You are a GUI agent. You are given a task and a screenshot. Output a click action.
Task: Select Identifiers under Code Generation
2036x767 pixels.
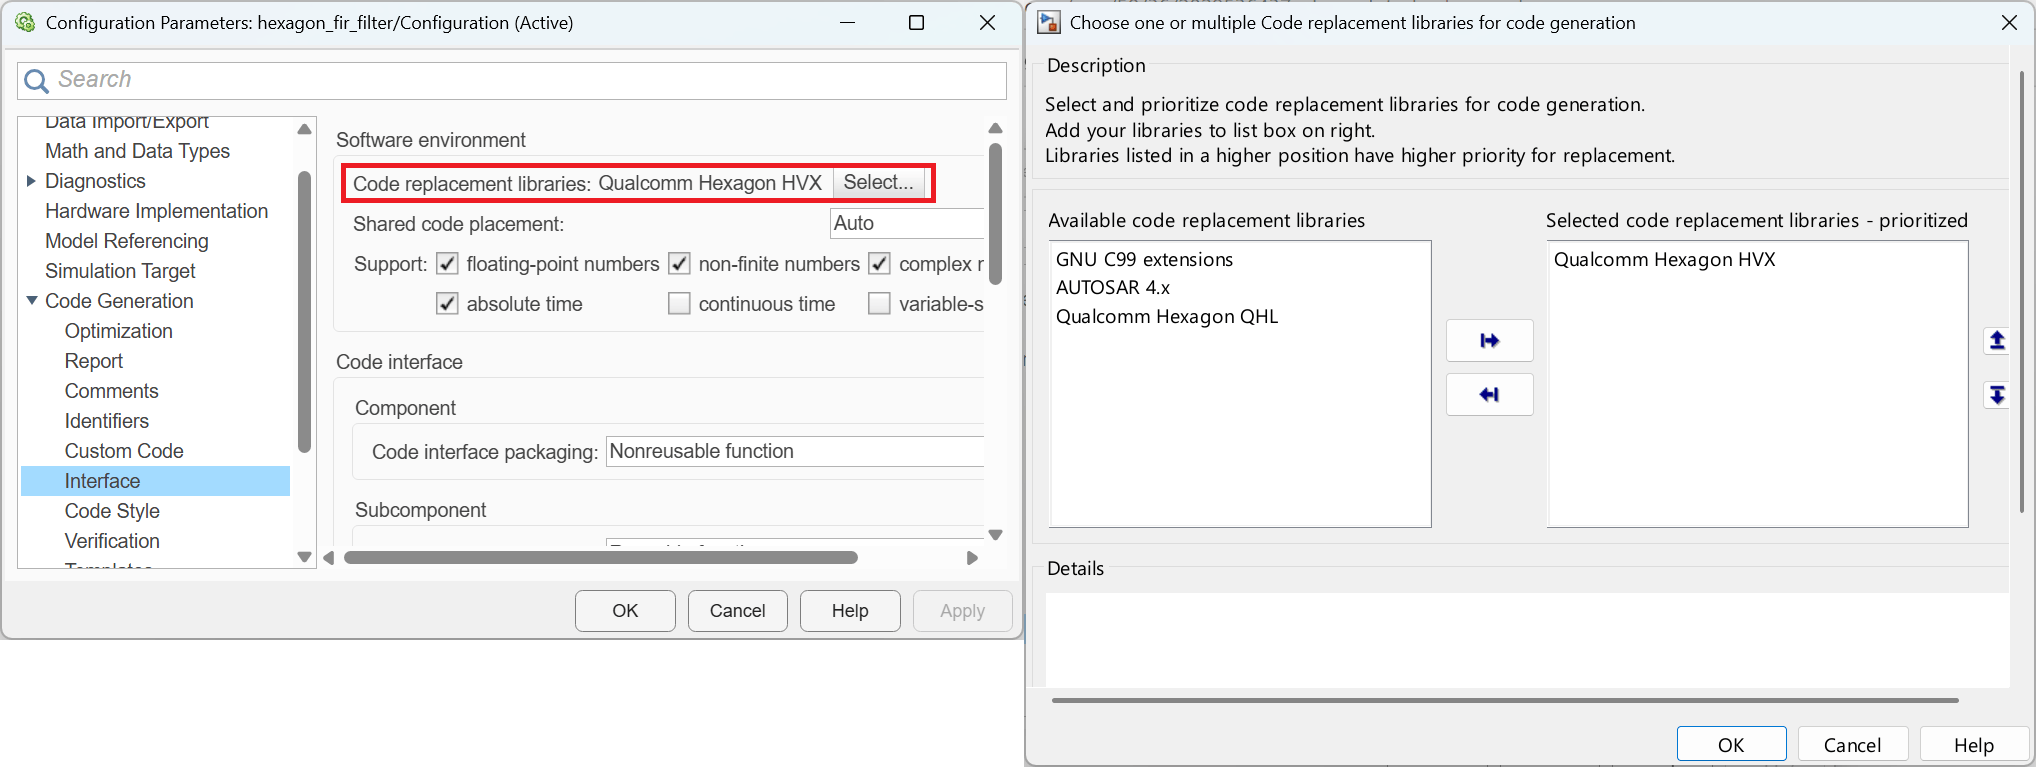tap(106, 421)
